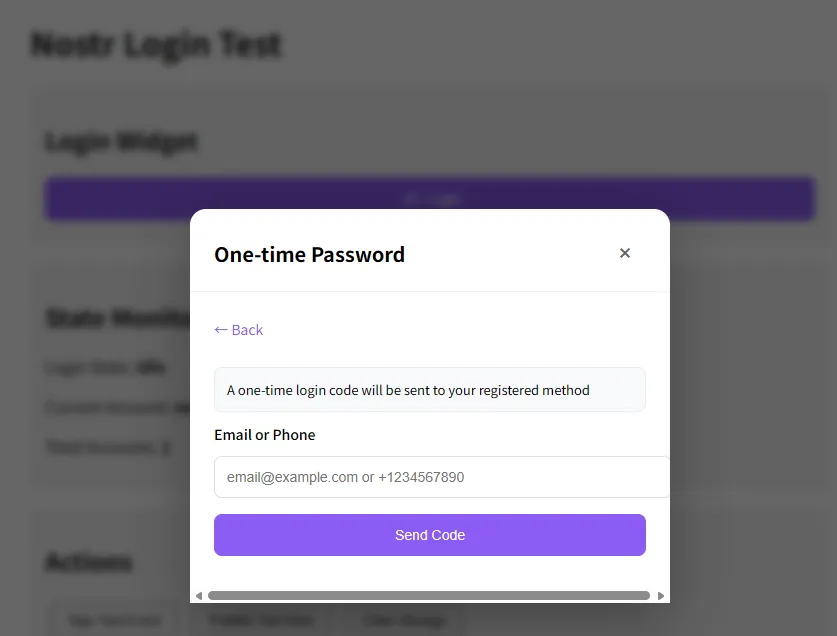Click the dialog's horizontal scrollbar thumb
Screen dimensions: 837x636
pyautogui.click(x=428, y=596)
